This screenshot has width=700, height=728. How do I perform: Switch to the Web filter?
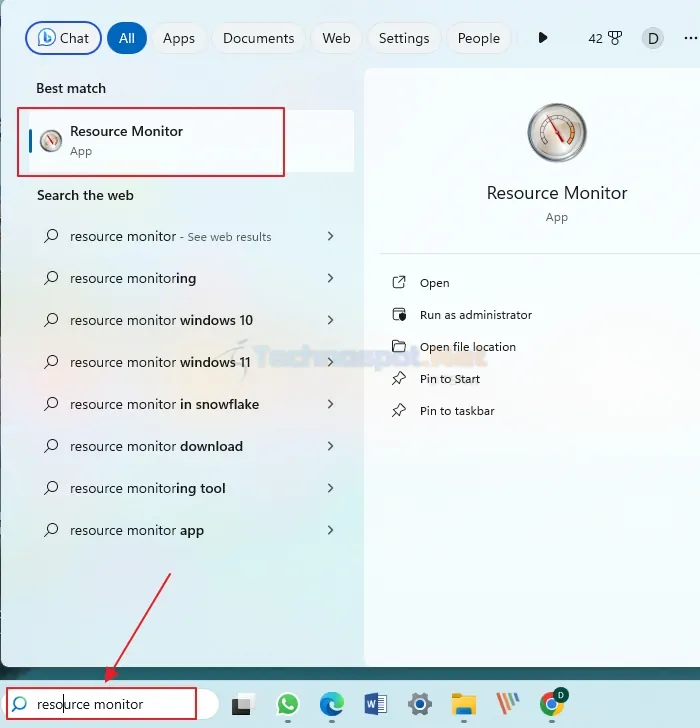tap(336, 38)
